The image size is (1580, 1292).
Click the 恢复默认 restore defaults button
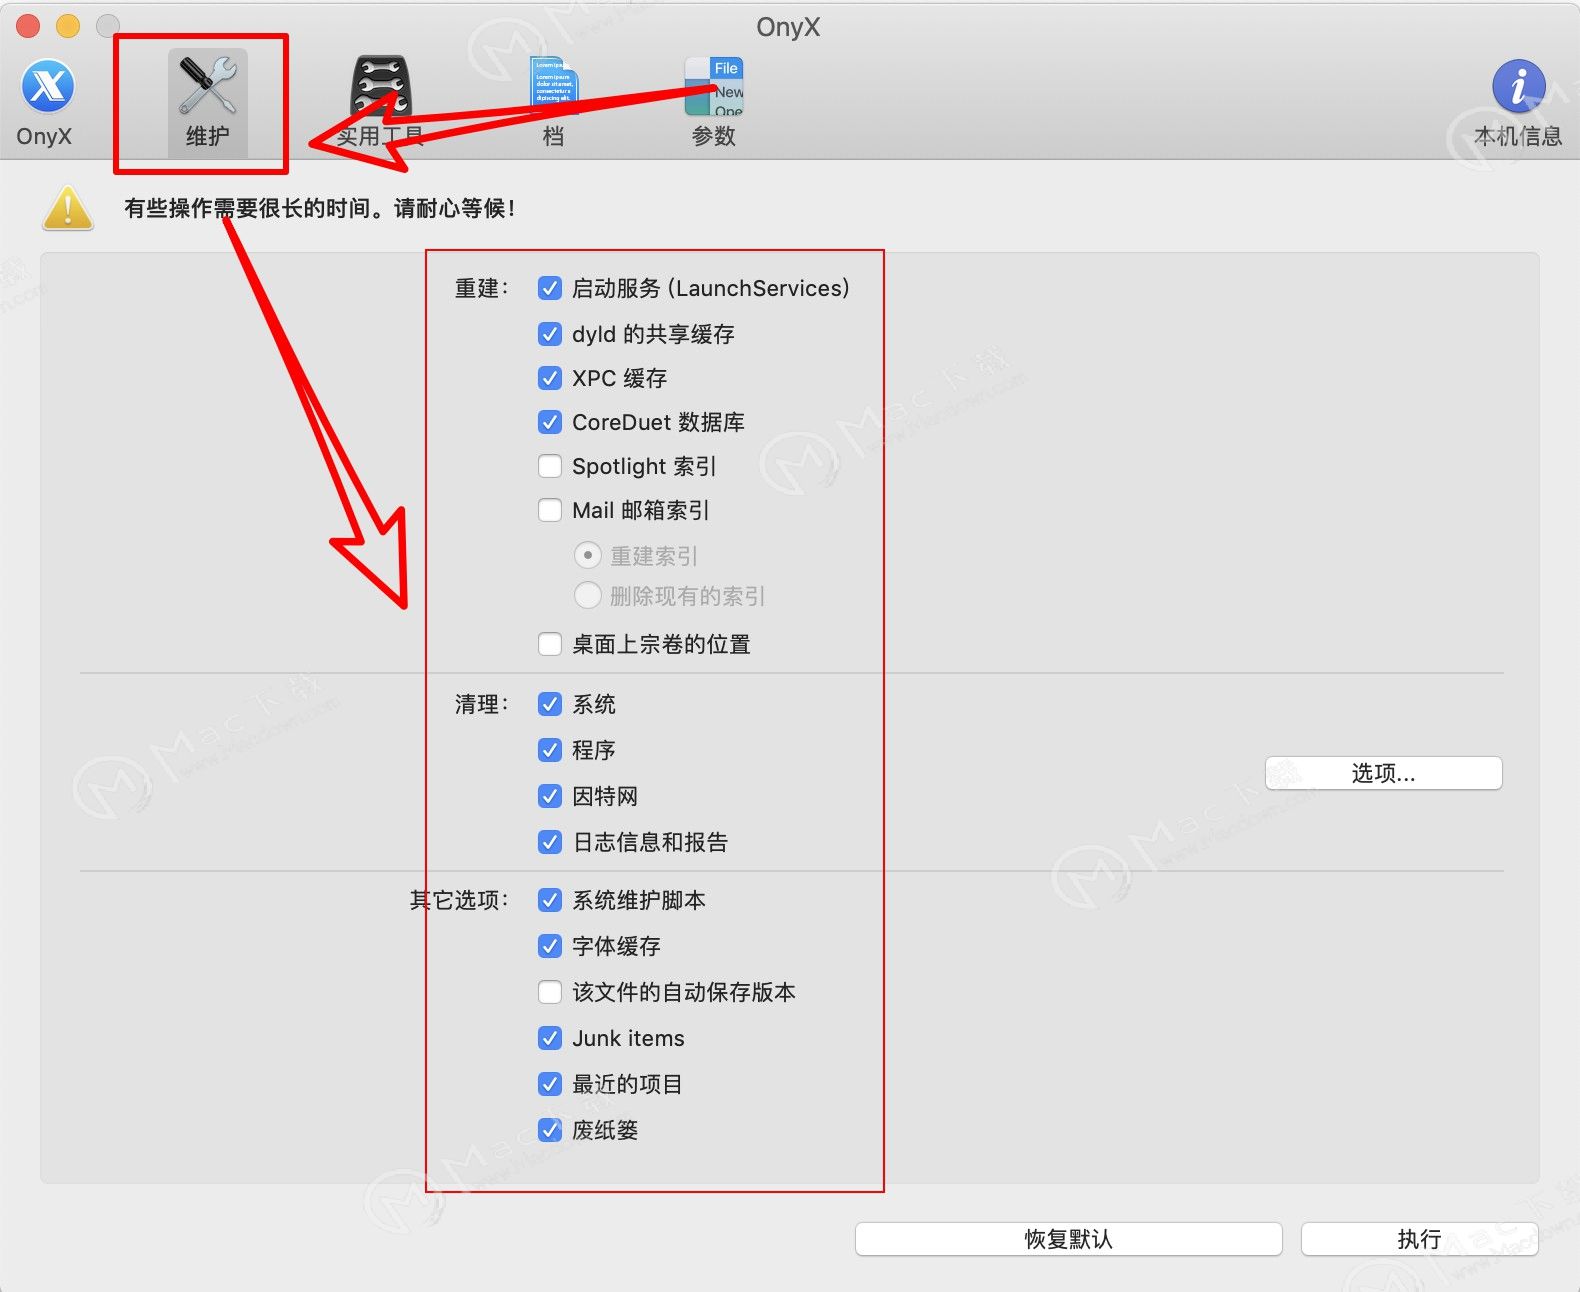[1069, 1239]
